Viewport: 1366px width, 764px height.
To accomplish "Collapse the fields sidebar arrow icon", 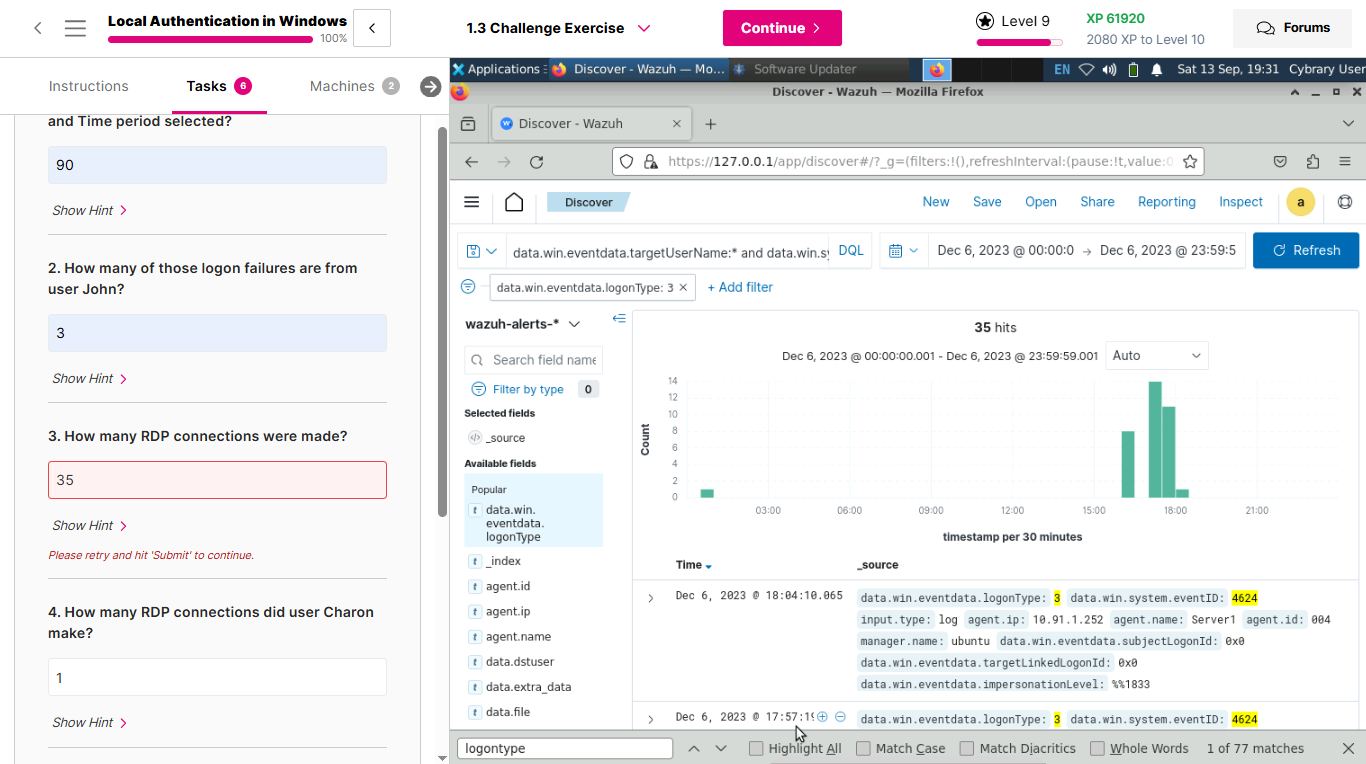I will (619, 319).
